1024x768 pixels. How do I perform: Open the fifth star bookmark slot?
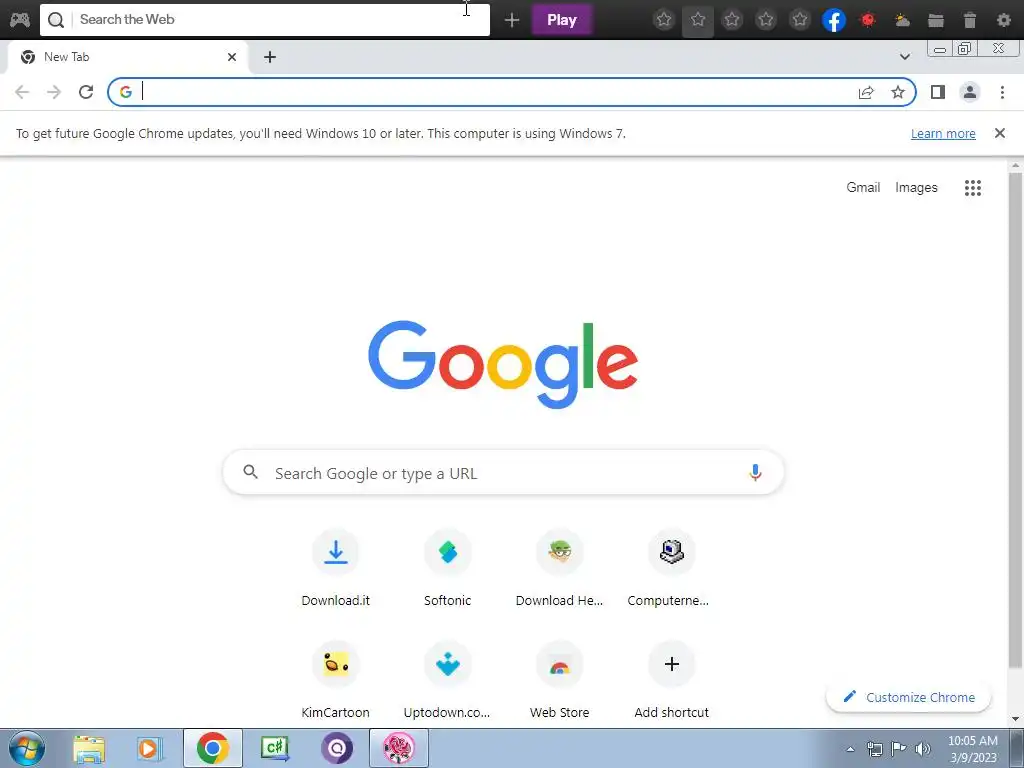(800, 20)
